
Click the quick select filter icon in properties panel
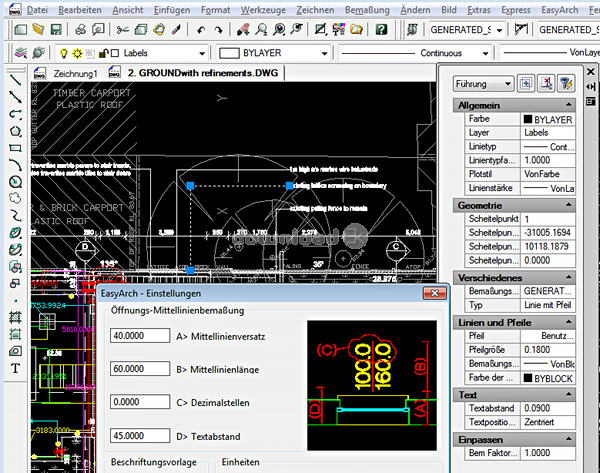pos(566,83)
